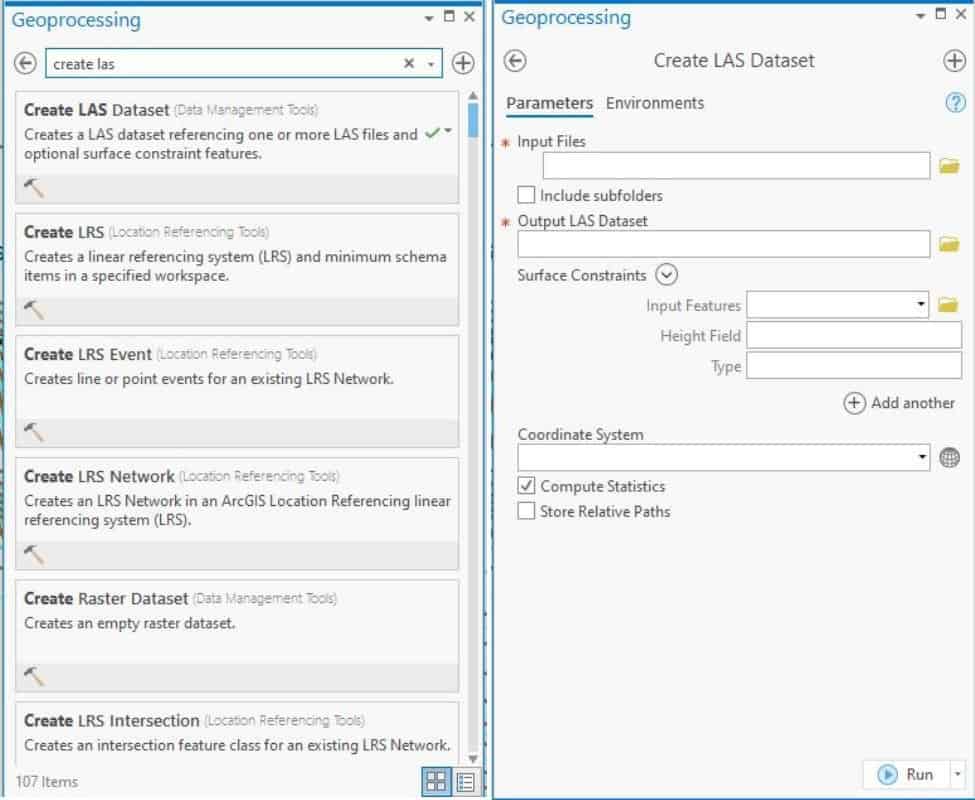Image resolution: width=975 pixels, height=800 pixels.
Task: Maximize the left Geoprocessing pane
Action: [x=449, y=17]
